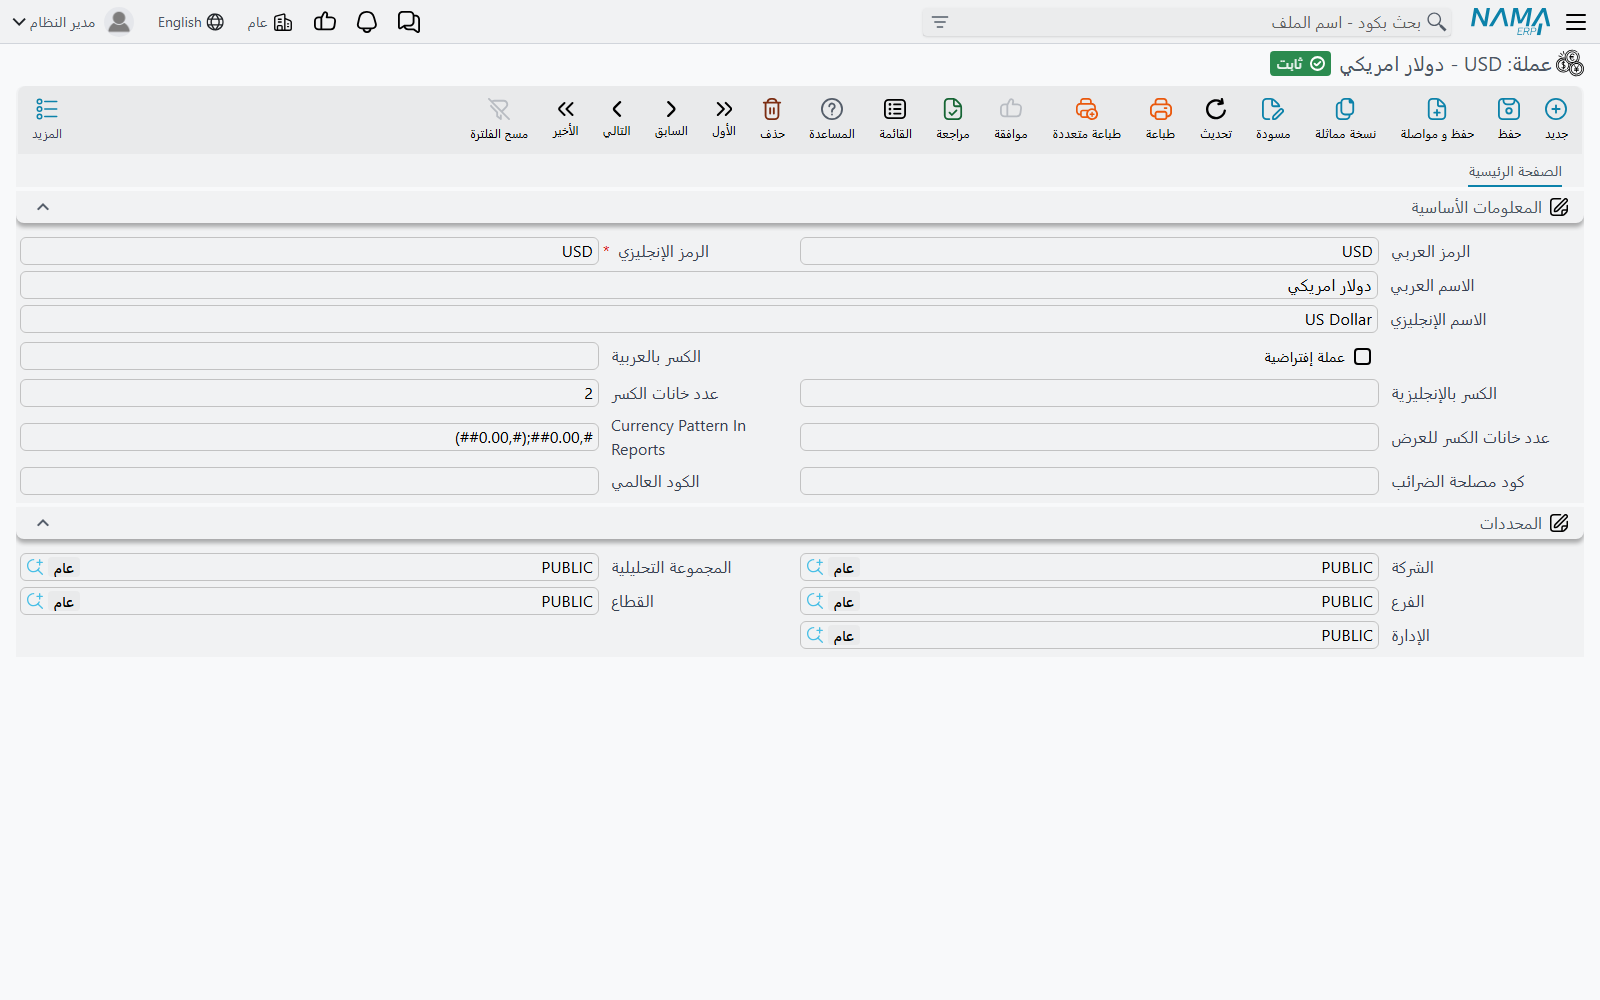Open lookup for Sector (القطاع) field
1600x1000 pixels.
click(35, 601)
